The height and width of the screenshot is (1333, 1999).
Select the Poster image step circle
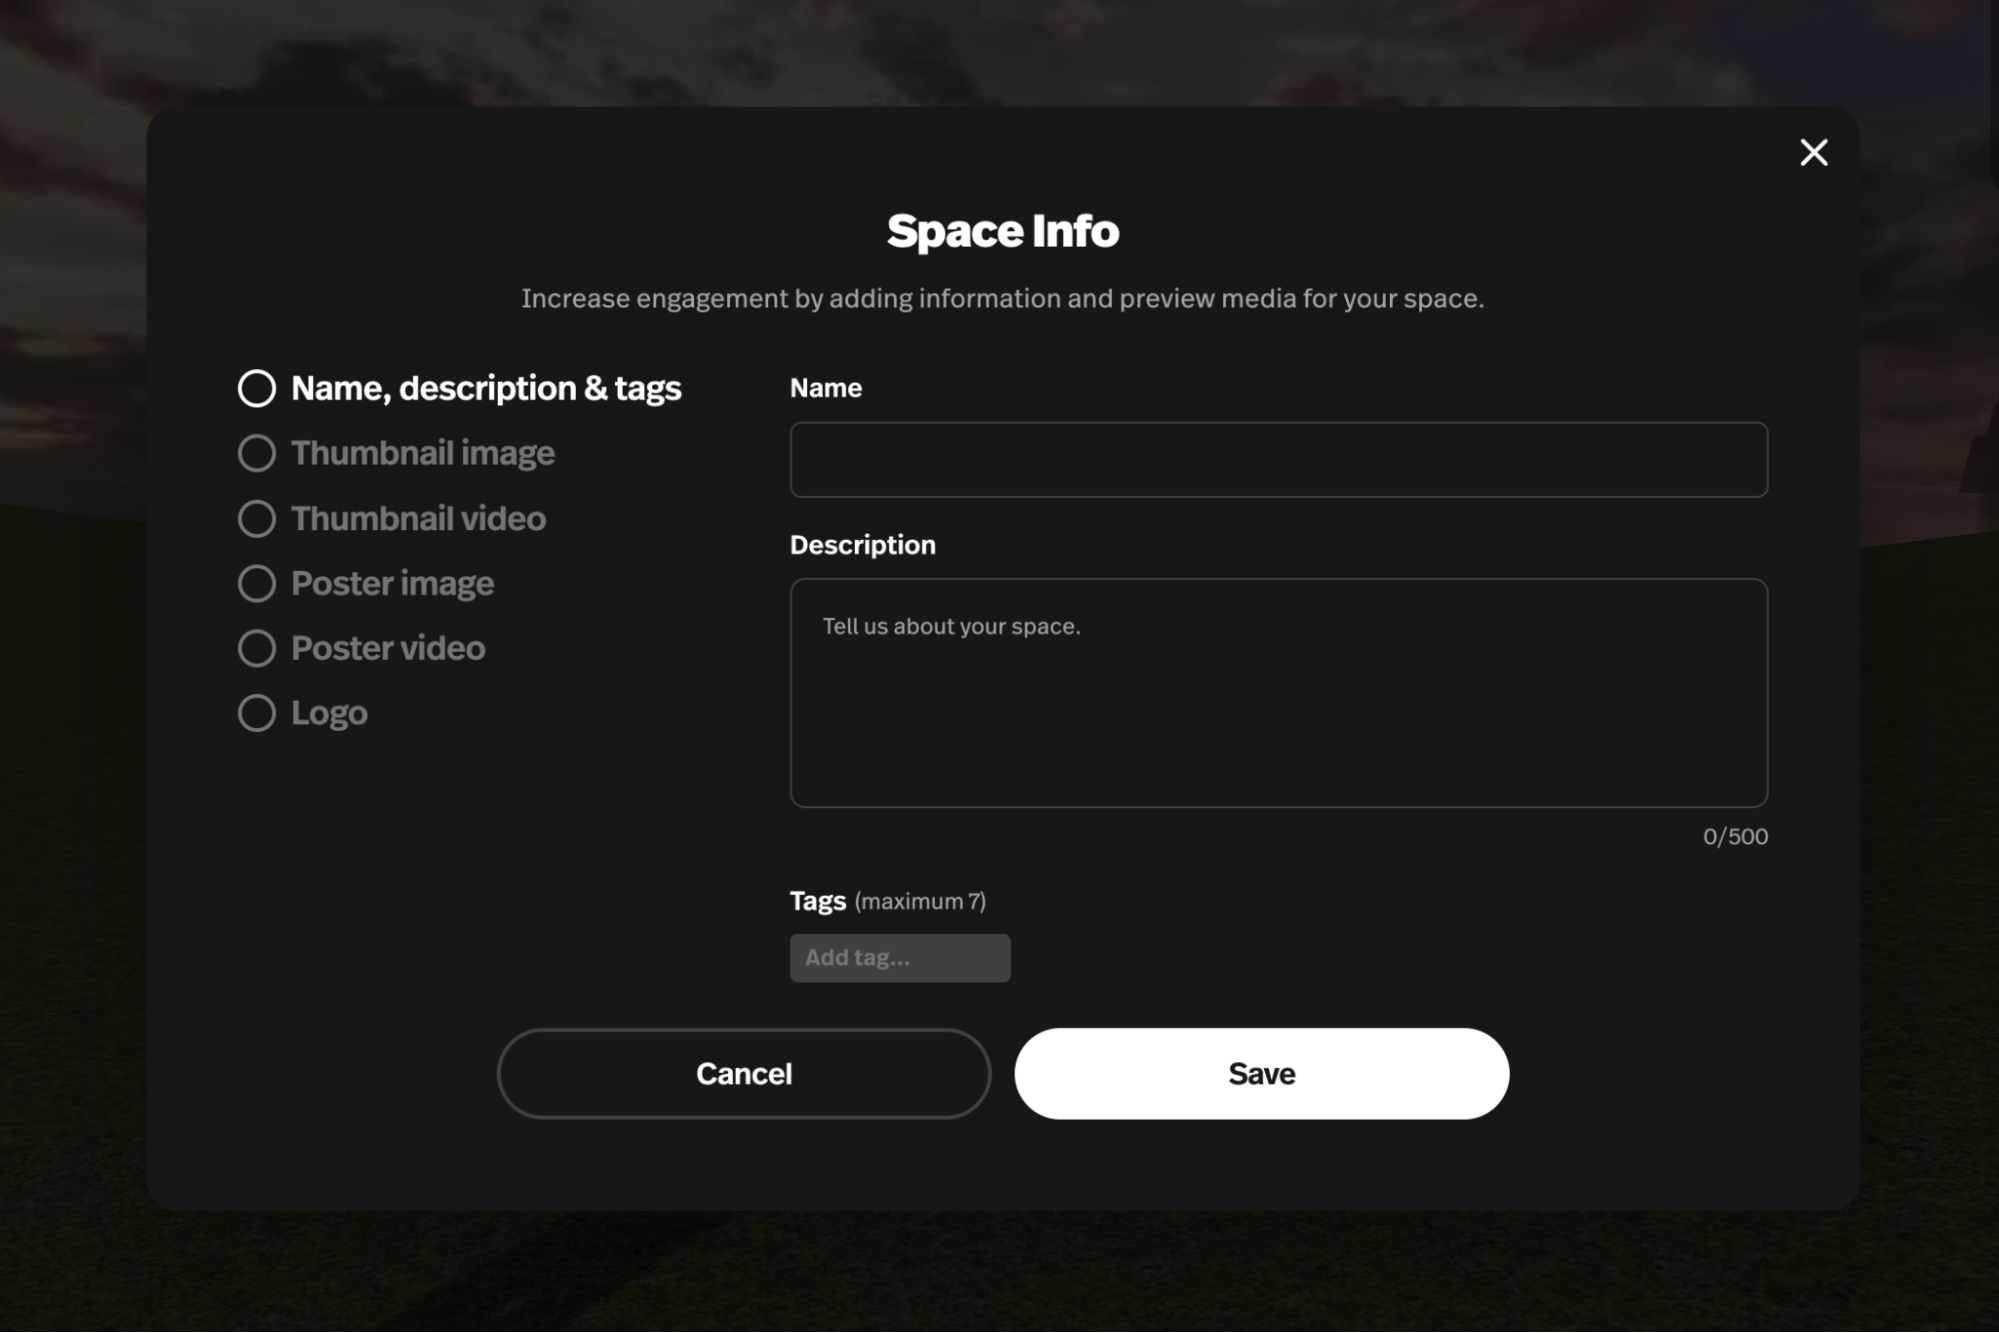257,583
